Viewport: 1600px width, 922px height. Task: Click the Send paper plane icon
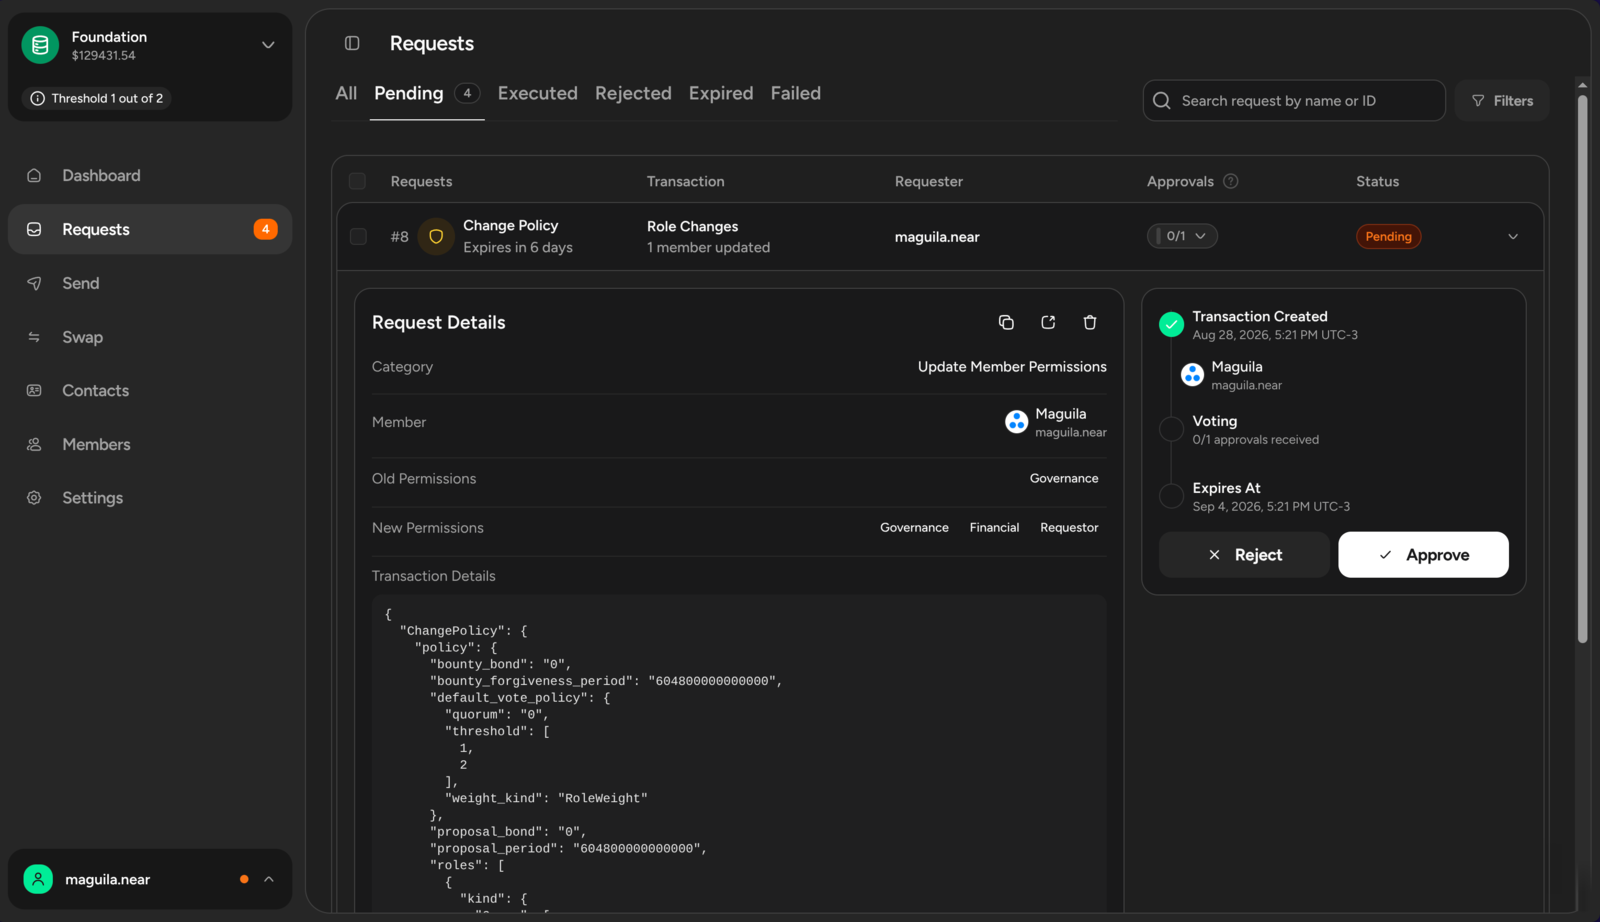34,283
